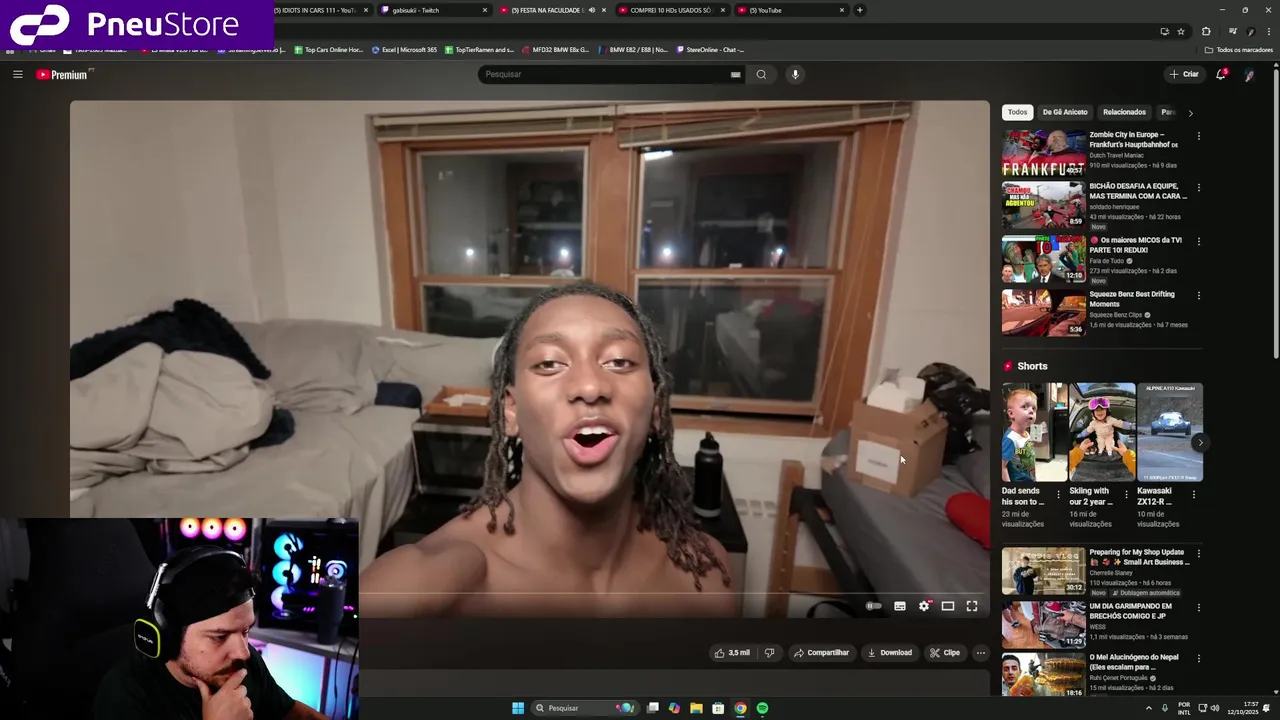Toggle autoplay switch in the video player
The height and width of the screenshot is (720, 1280).
(874, 606)
